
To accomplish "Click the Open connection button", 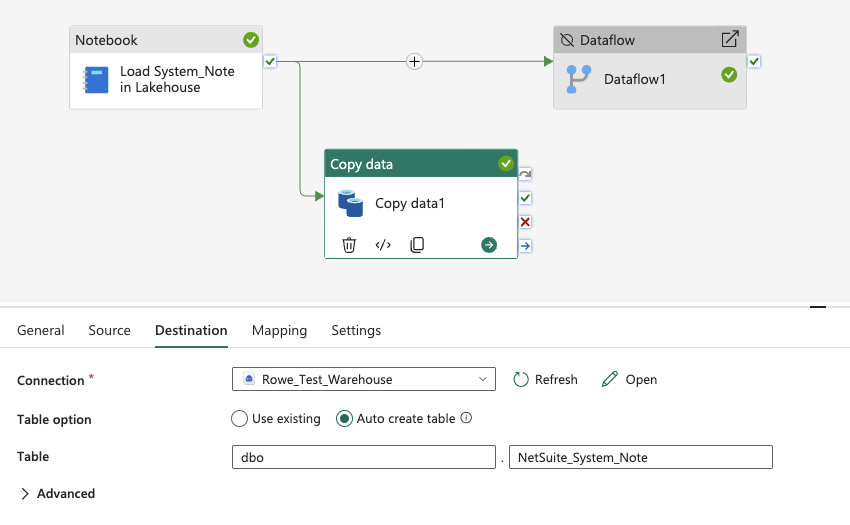I will 629,380.
